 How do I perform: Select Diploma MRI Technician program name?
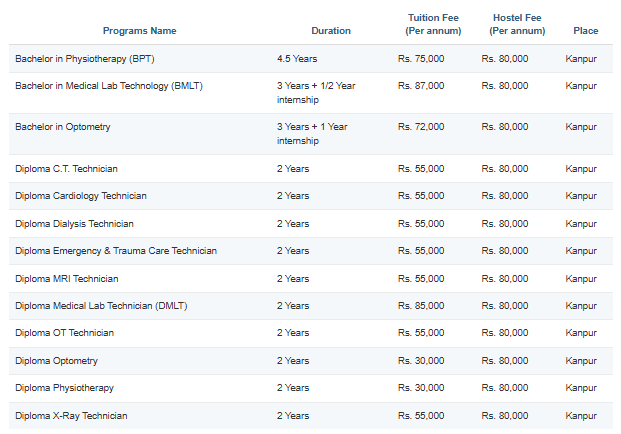(67, 279)
